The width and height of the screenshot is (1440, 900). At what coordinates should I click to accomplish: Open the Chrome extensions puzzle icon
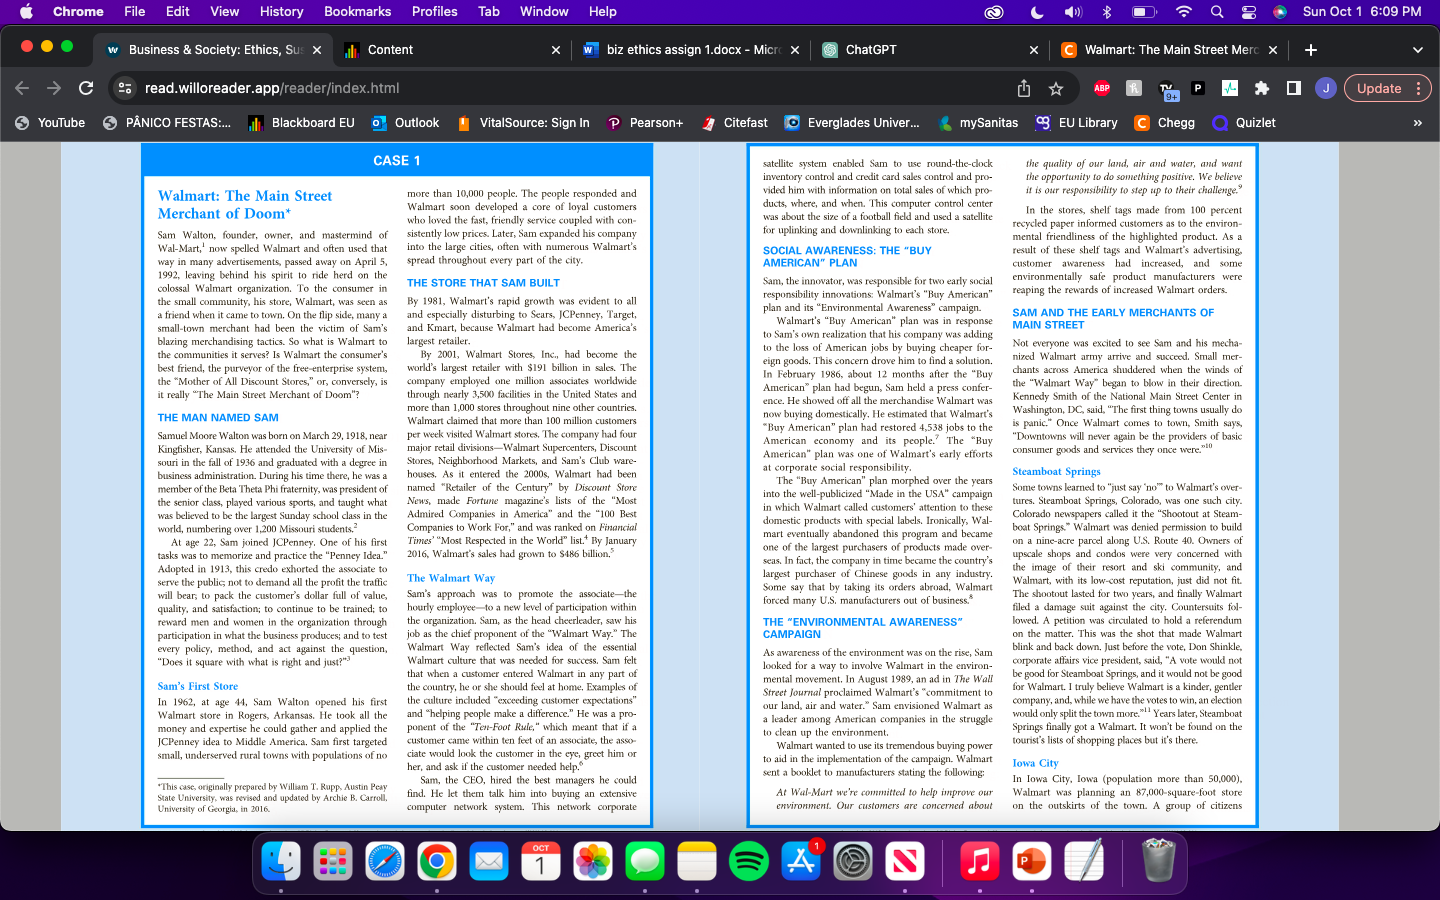[x=1261, y=88]
